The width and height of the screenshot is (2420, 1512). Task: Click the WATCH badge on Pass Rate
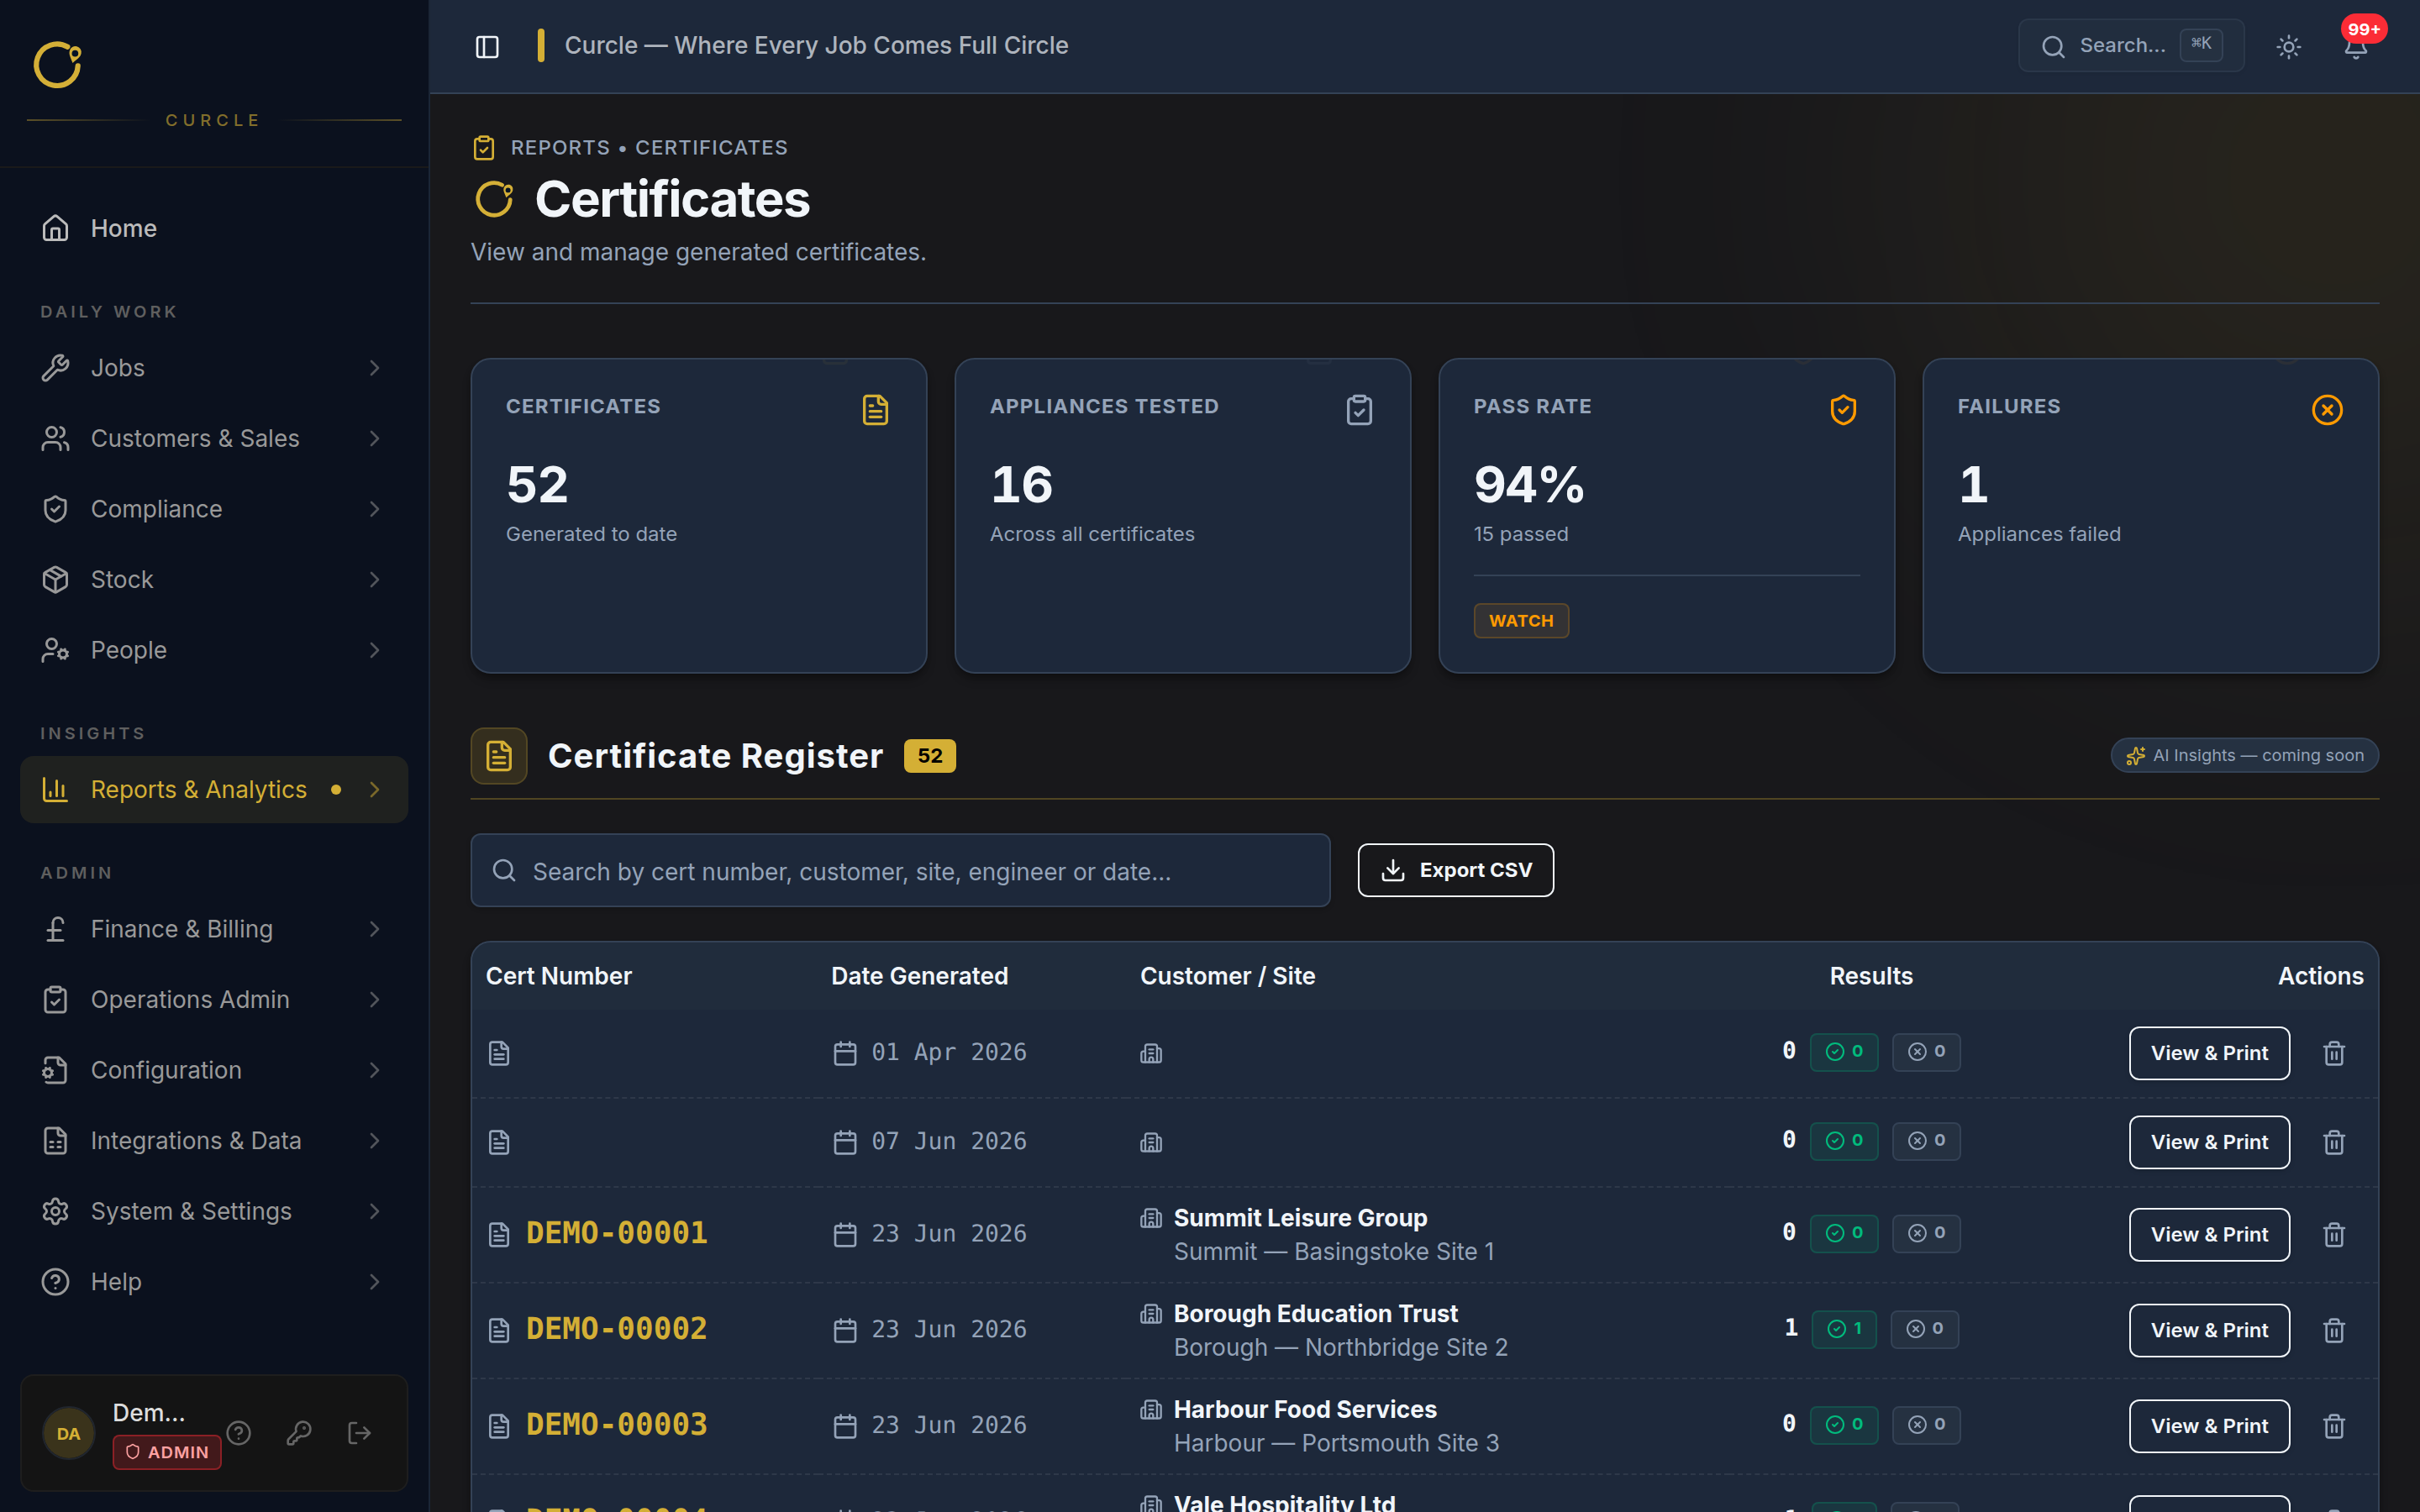point(1521,621)
